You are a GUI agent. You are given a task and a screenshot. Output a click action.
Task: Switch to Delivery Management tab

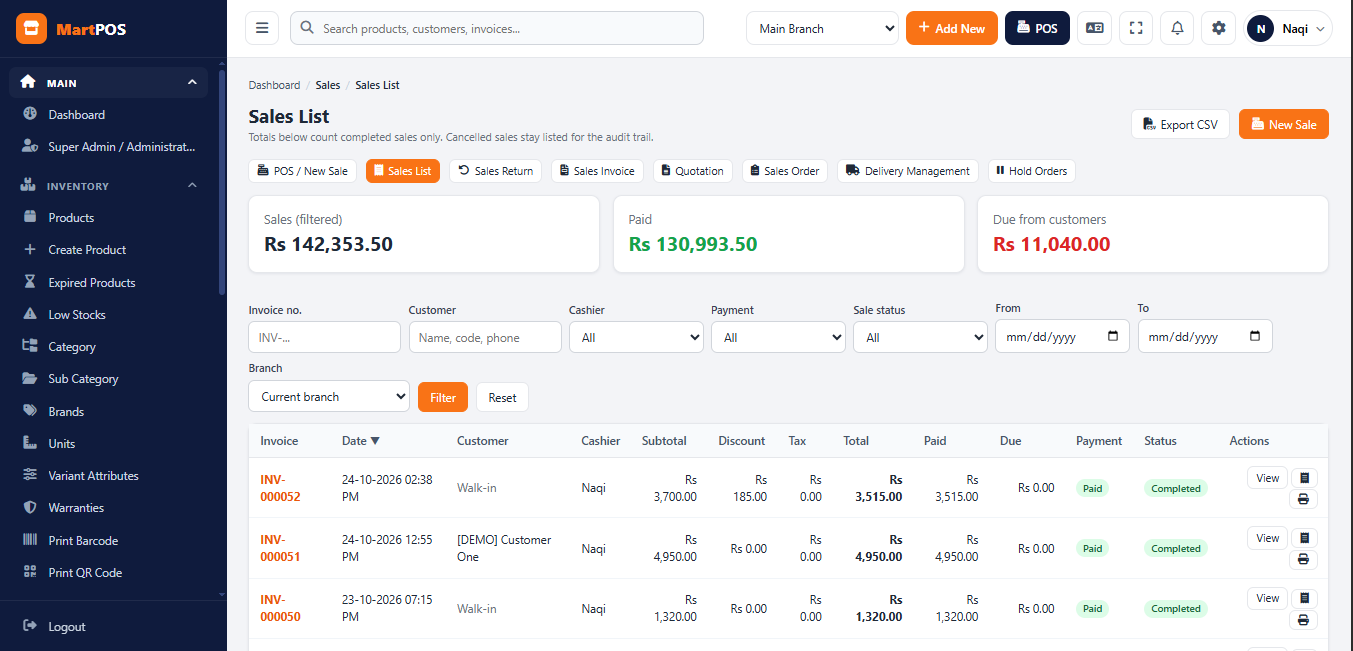(x=908, y=171)
